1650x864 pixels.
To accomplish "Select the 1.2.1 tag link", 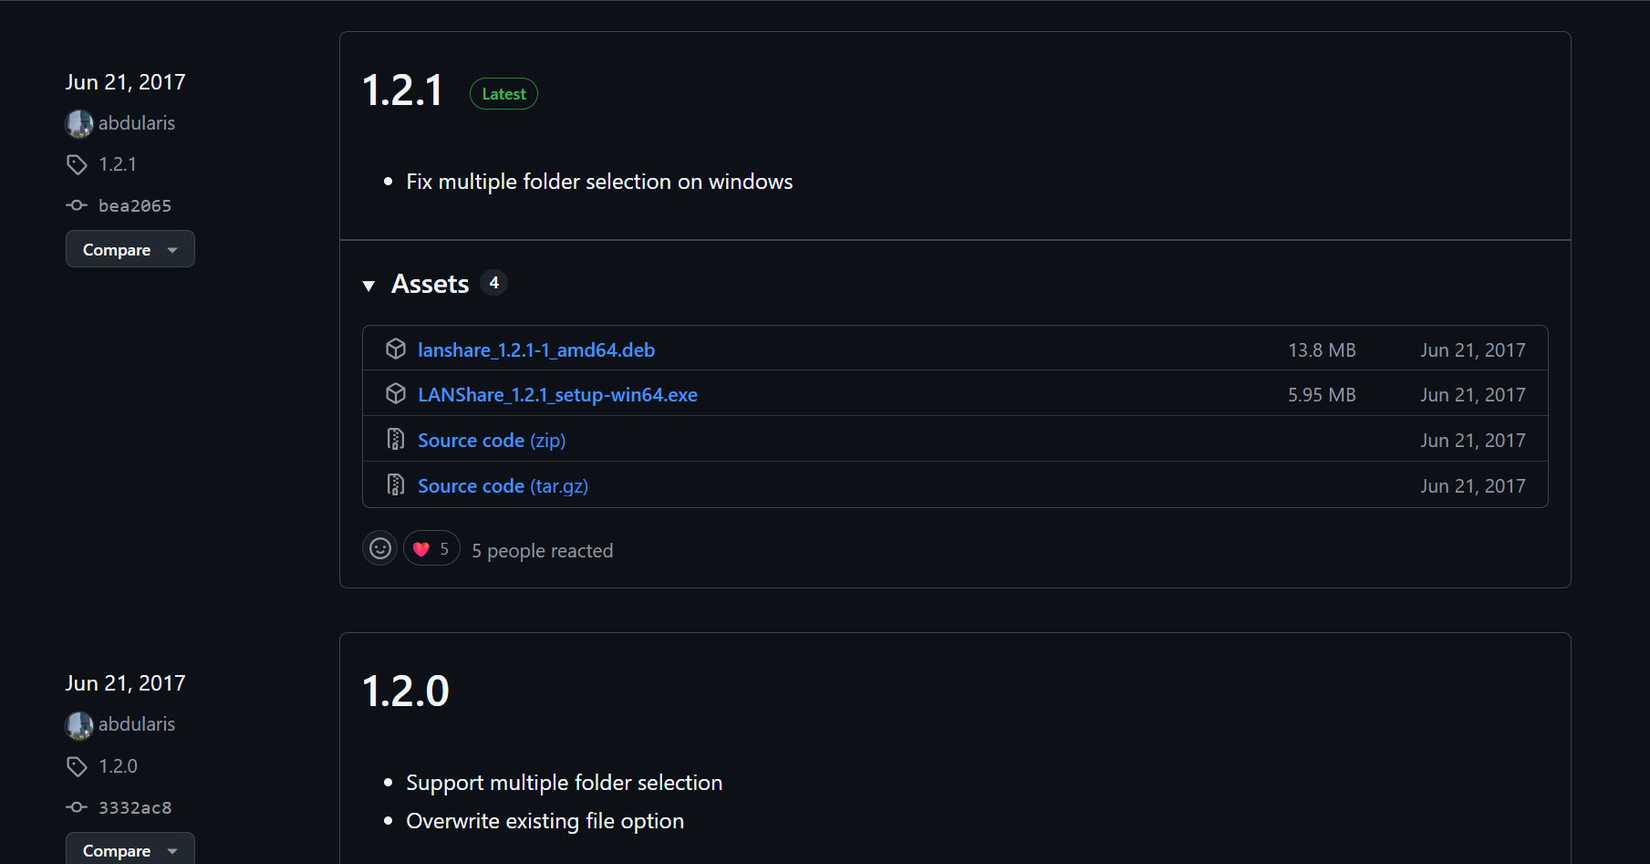I will (117, 163).
